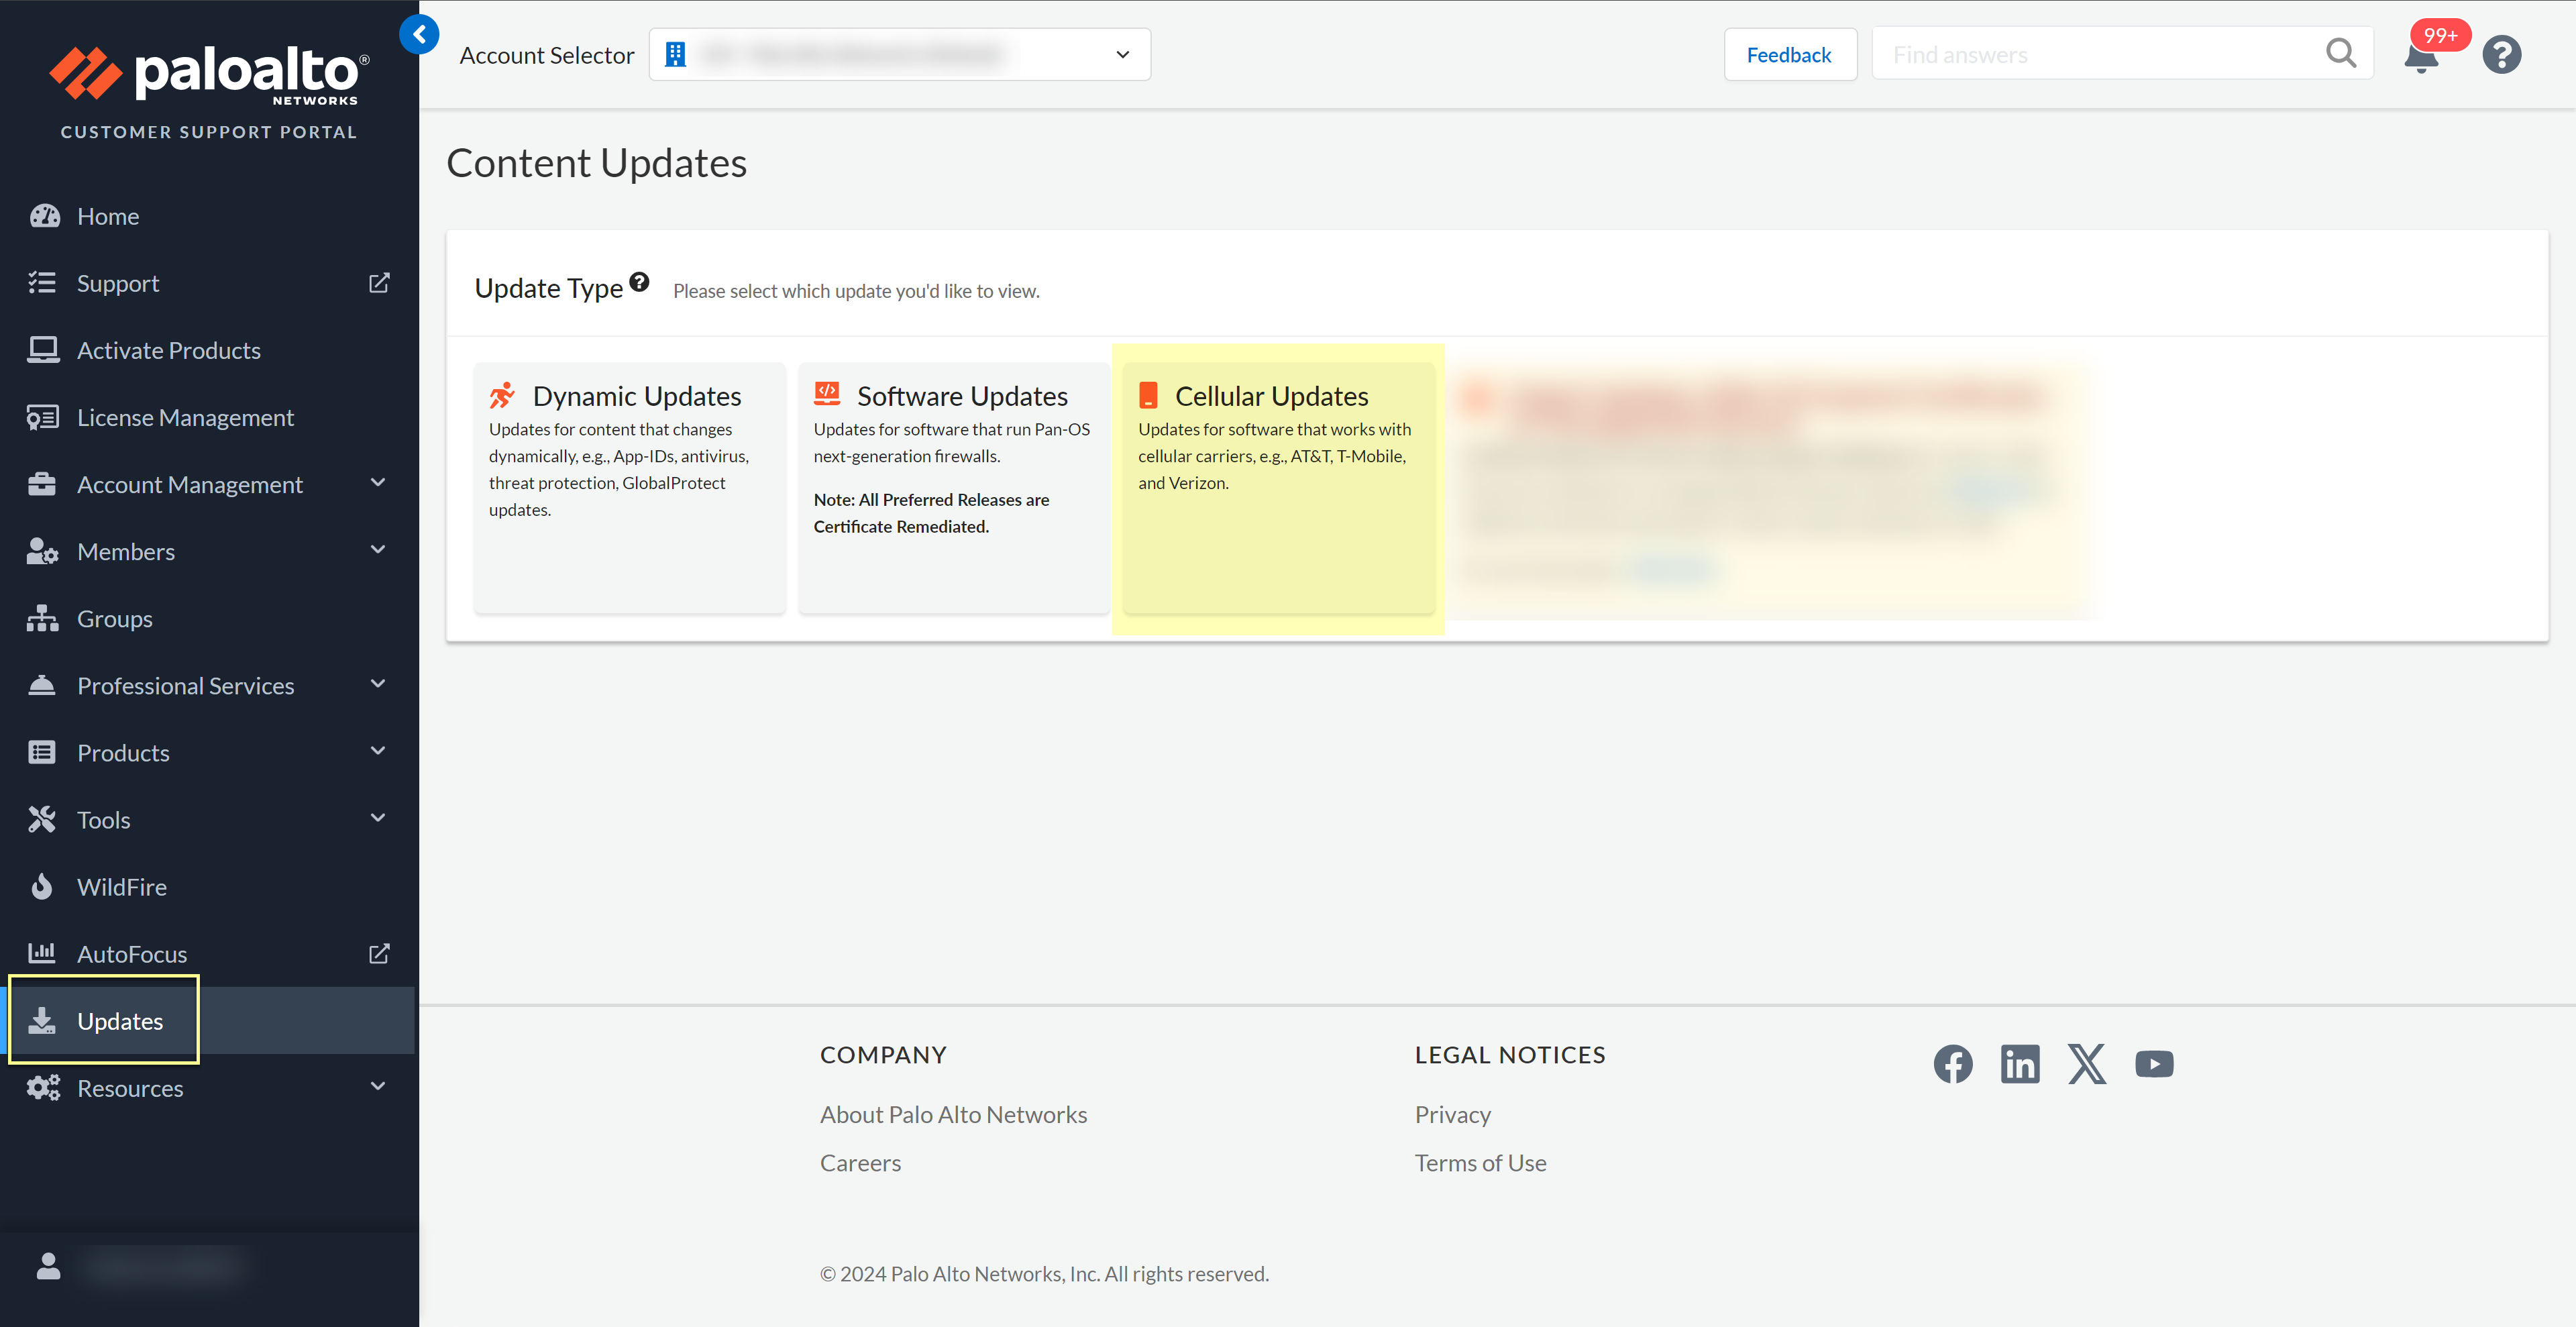Screen dimensions: 2576x1327
Task: Open WildFire from the sidebar
Action: coord(122,887)
